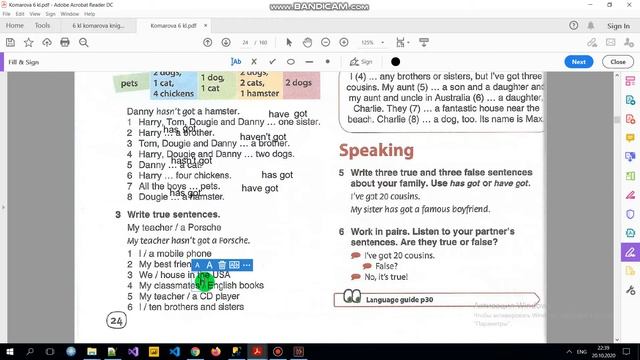640x360 pixels.
Task: Switch to the Home tab
Action: tap(15, 25)
